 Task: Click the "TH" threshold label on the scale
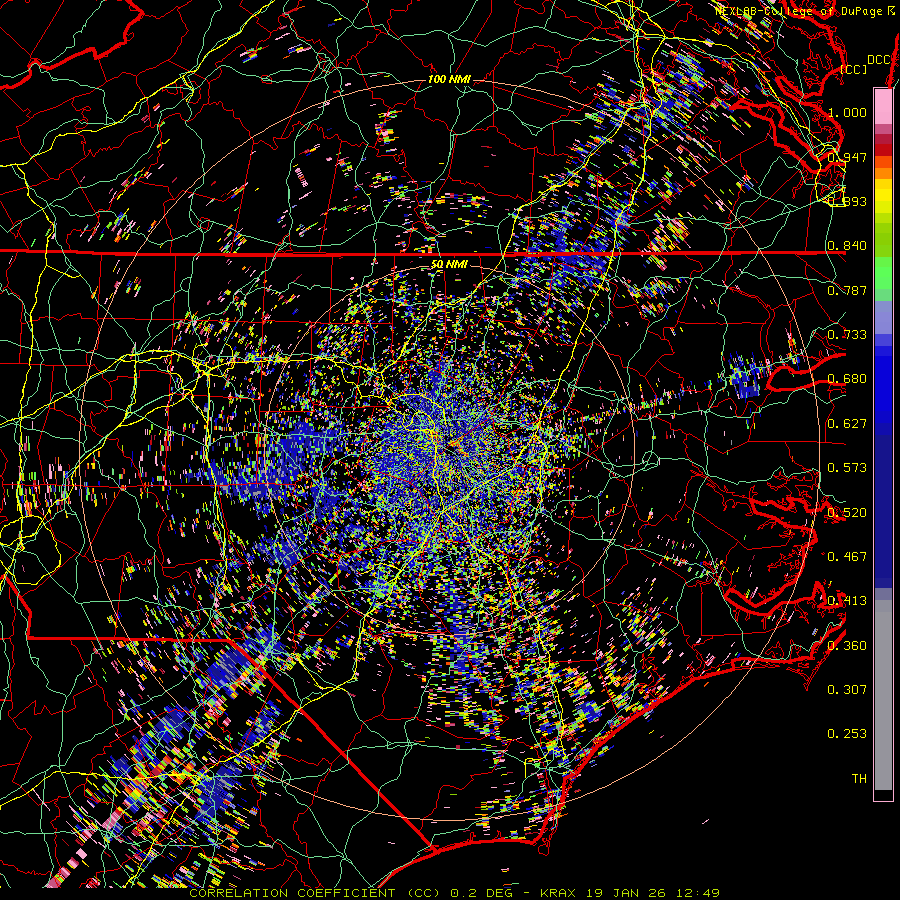click(859, 779)
